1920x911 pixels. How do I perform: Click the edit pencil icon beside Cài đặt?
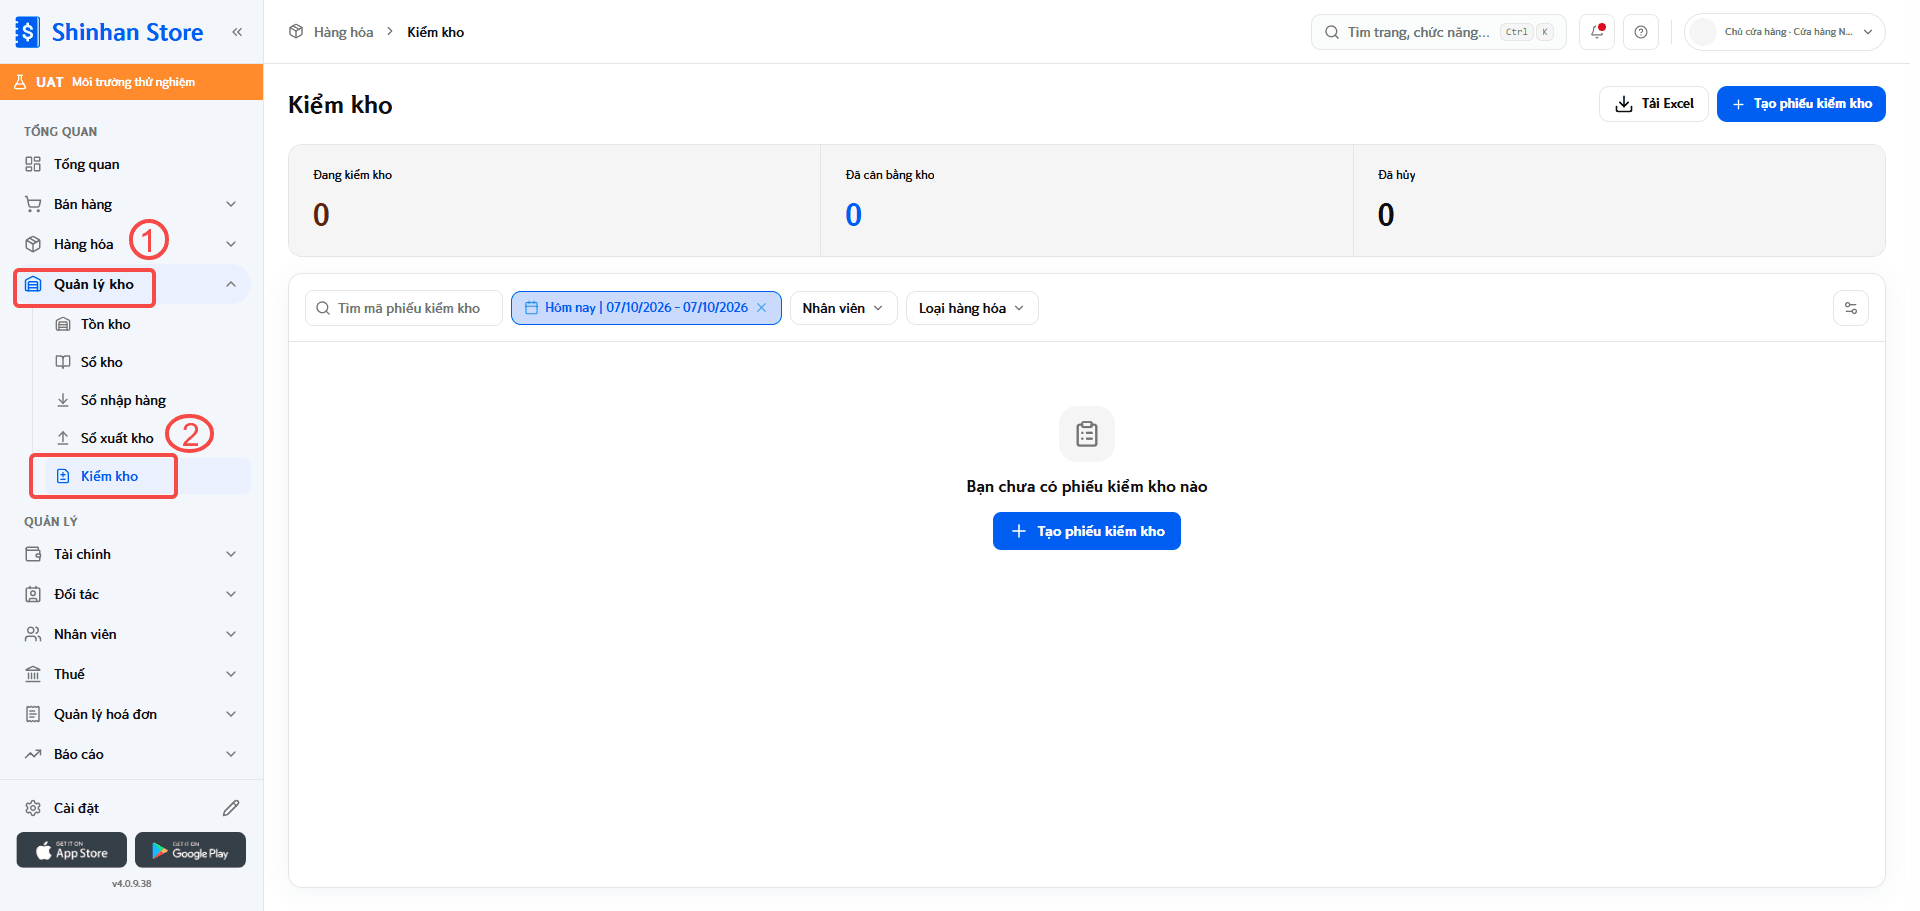point(231,808)
